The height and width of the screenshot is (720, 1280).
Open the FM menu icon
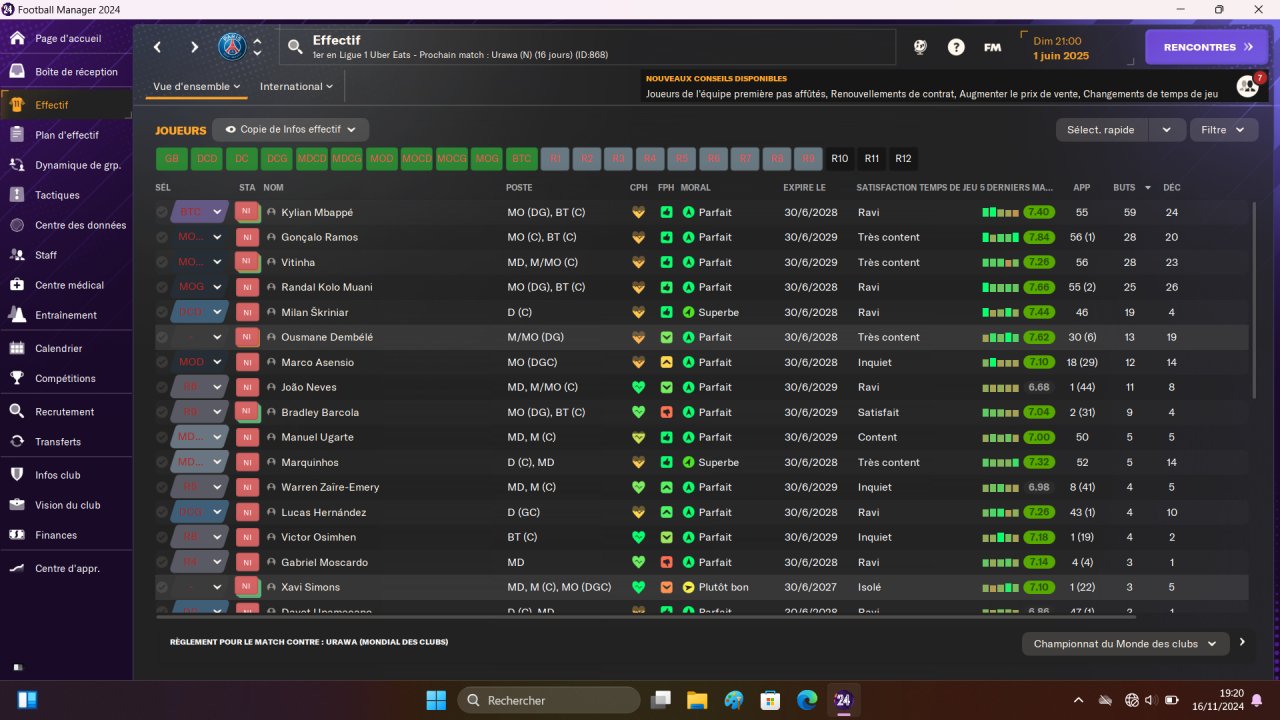(992, 47)
